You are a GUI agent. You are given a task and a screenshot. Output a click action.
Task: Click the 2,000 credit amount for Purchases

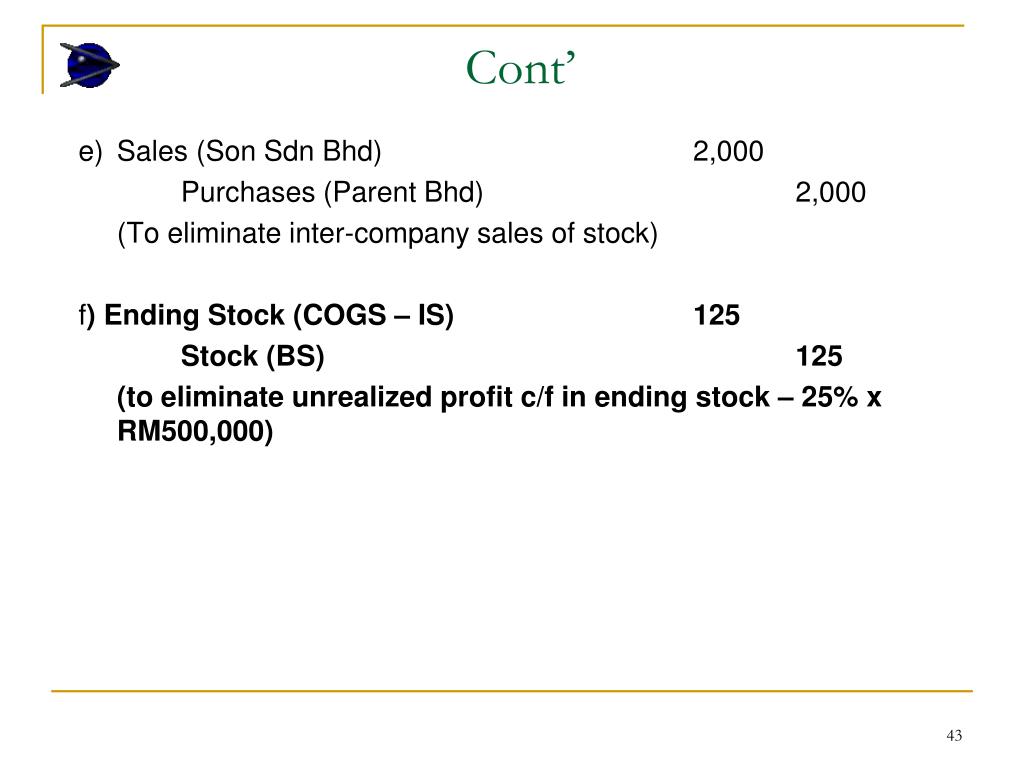[x=830, y=193]
